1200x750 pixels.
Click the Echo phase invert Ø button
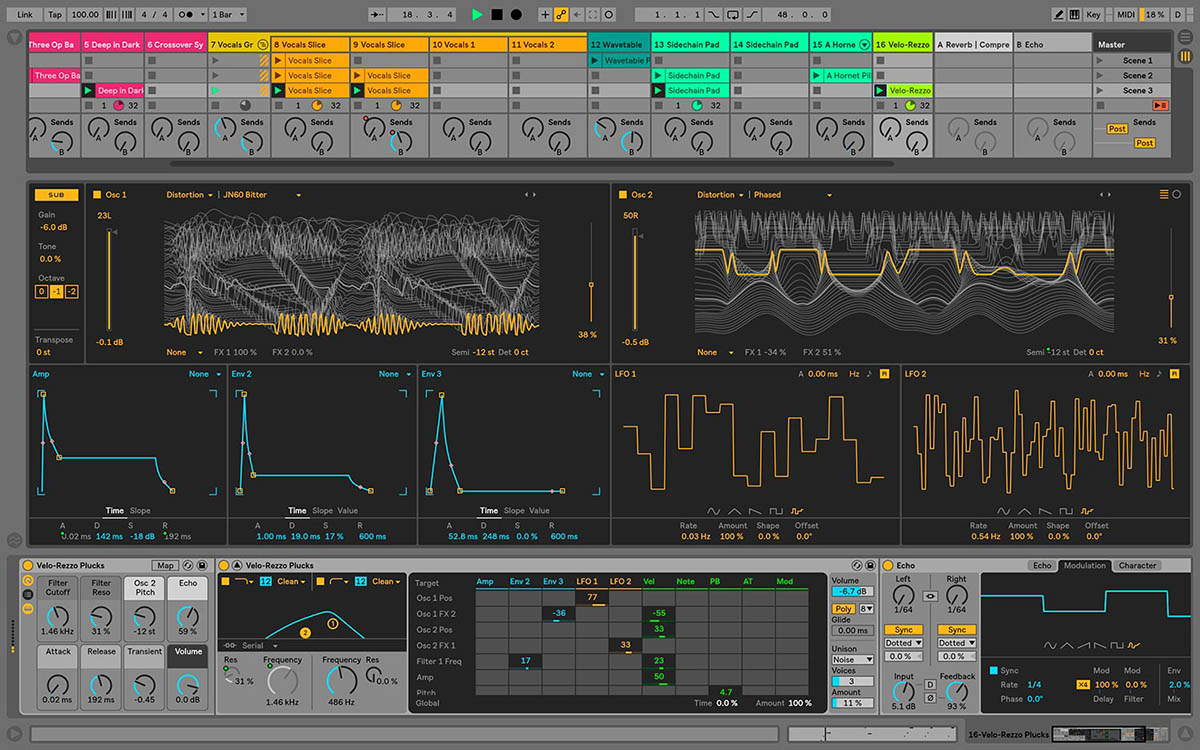coord(930,698)
